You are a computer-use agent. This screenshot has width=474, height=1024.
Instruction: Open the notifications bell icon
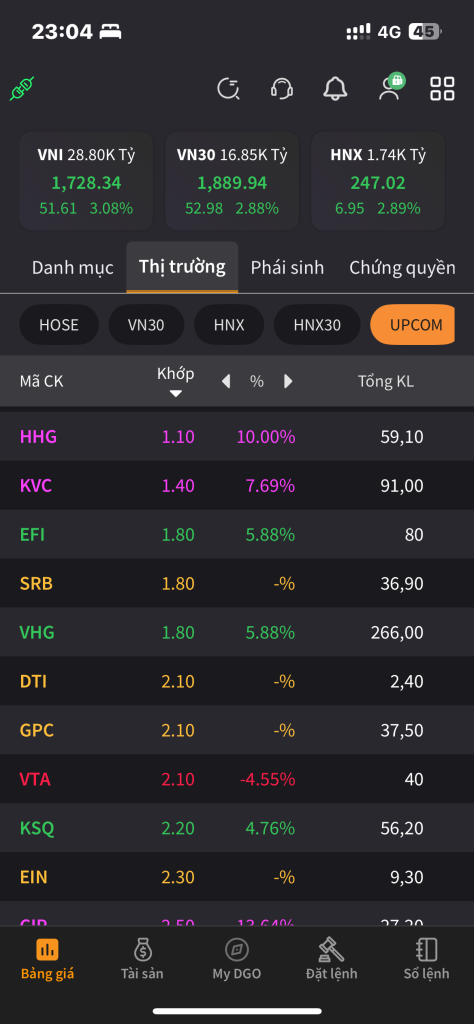tap(335, 88)
